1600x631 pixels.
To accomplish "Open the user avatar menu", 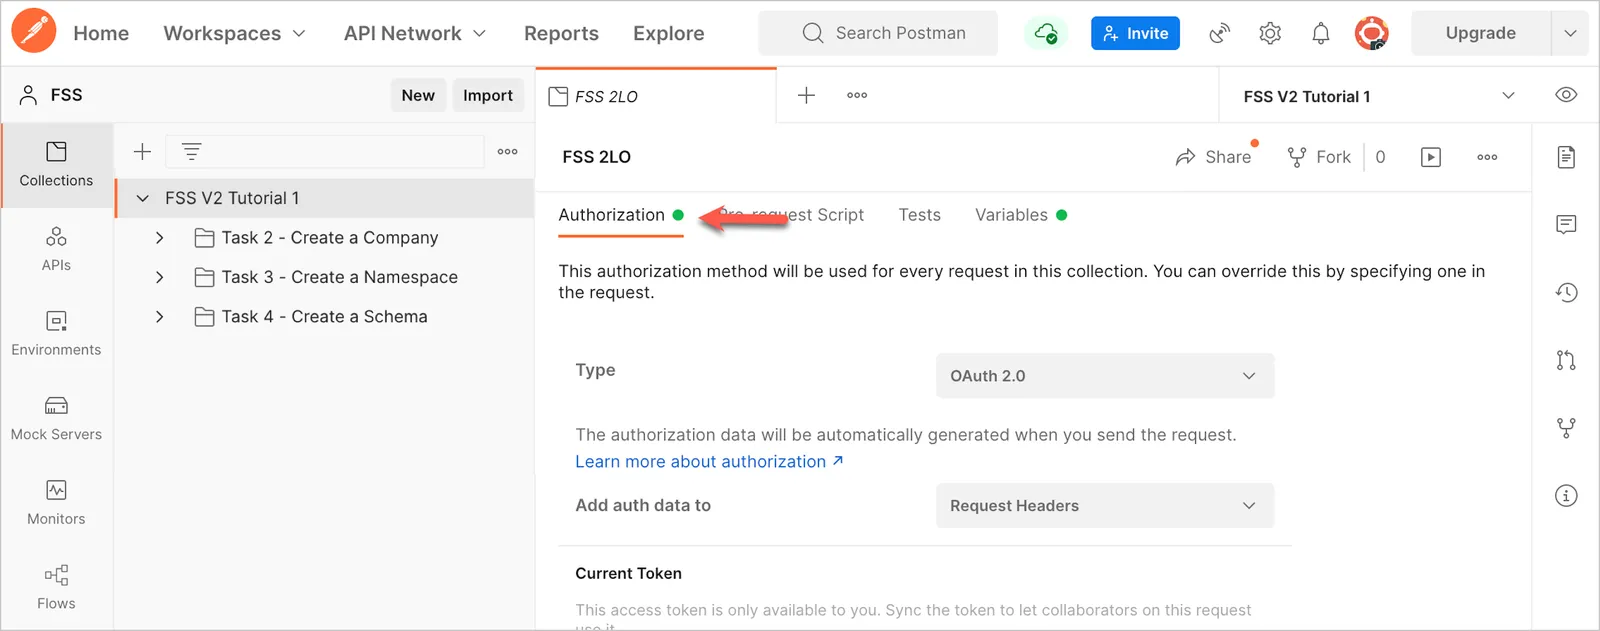I will coord(1371,33).
